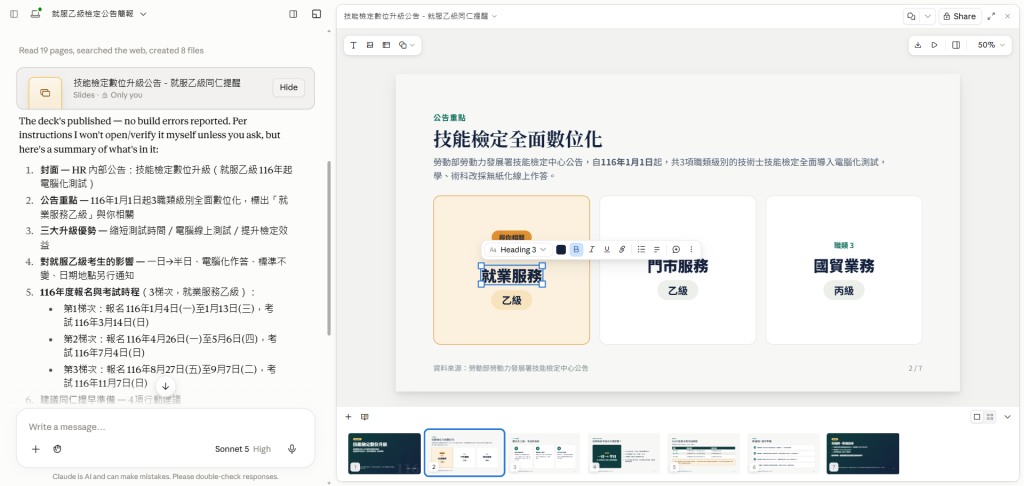Select slide 6 thumbnail
The width and height of the screenshot is (1024, 486).
coord(782,453)
